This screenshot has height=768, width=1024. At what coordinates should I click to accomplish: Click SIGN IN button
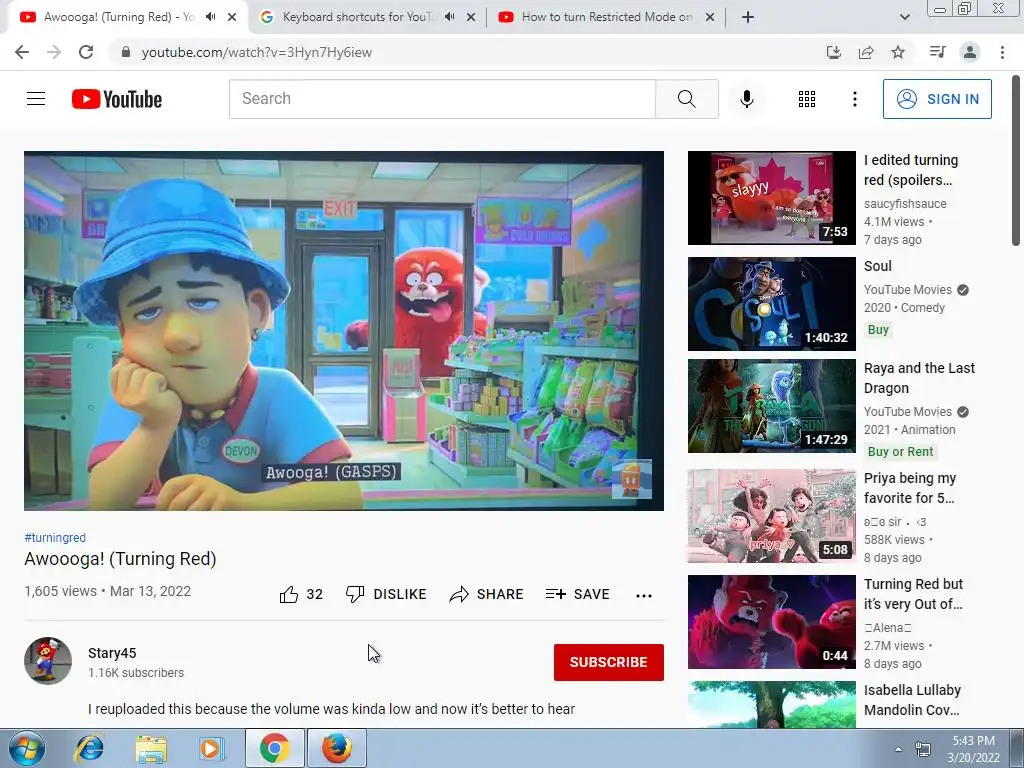937,99
